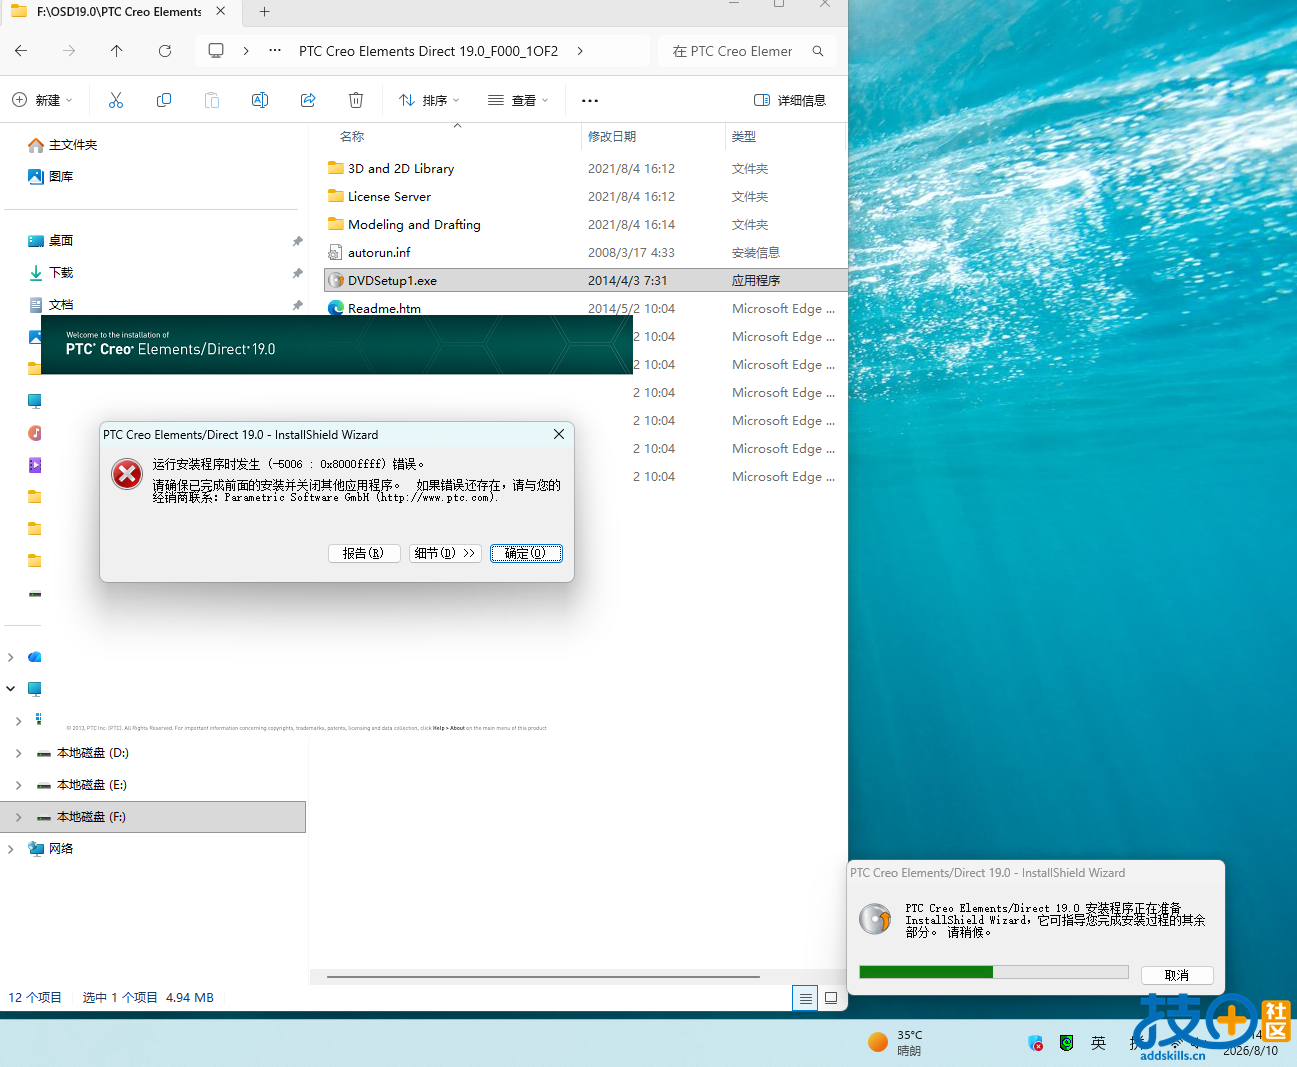This screenshot has width=1297, height=1067.
Task: Cancel the InstallShield preparation with 取消
Action: tap(1177, 975)
